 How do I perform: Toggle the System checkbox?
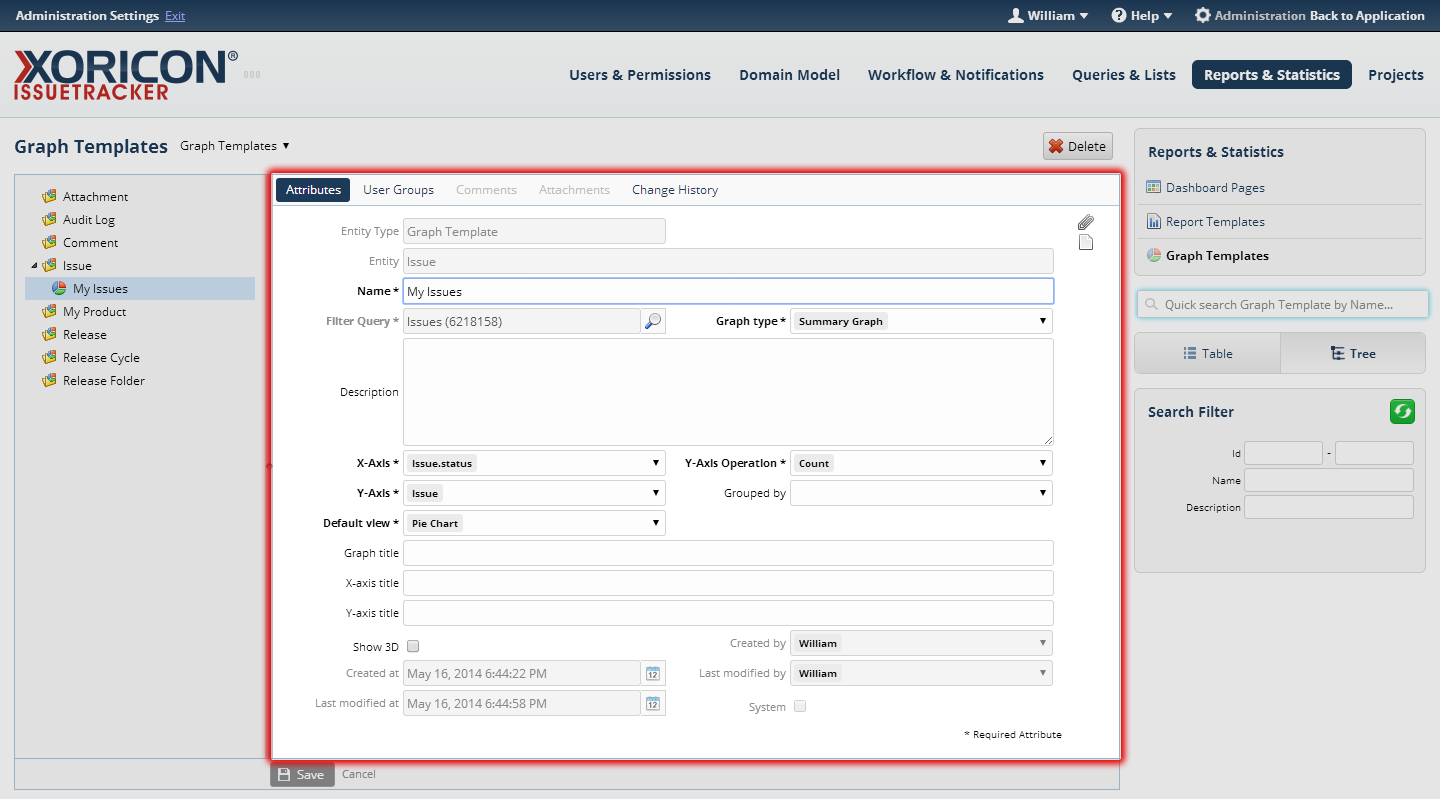[x=800, y=706]
